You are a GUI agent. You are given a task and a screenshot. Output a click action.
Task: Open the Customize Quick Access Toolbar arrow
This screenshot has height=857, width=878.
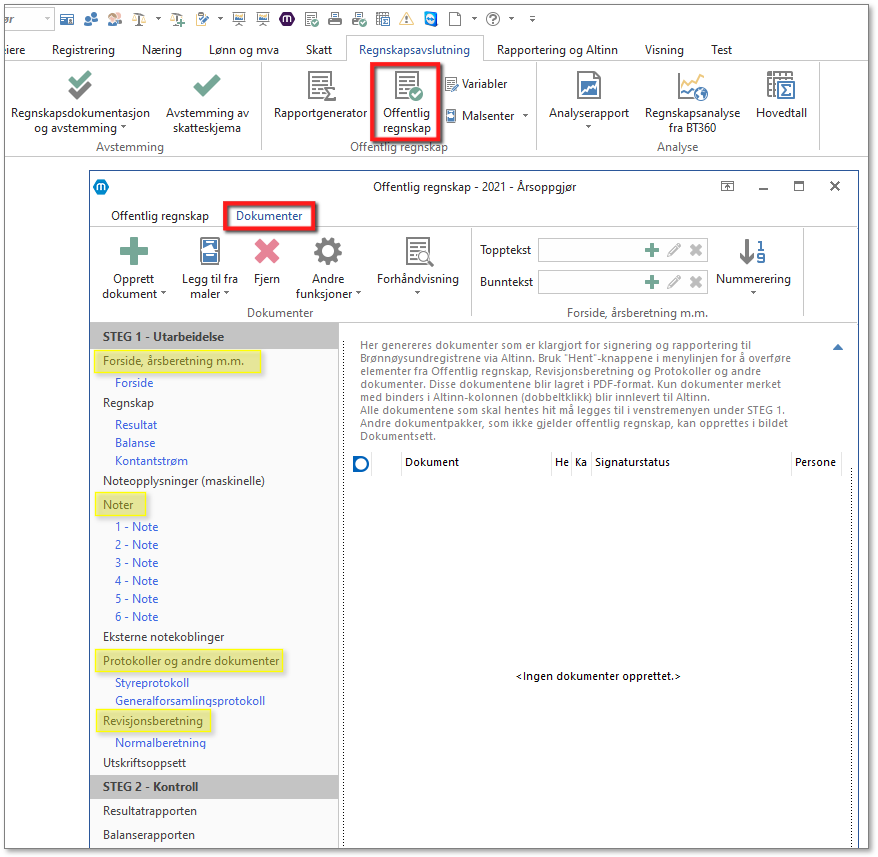point(533,20)
